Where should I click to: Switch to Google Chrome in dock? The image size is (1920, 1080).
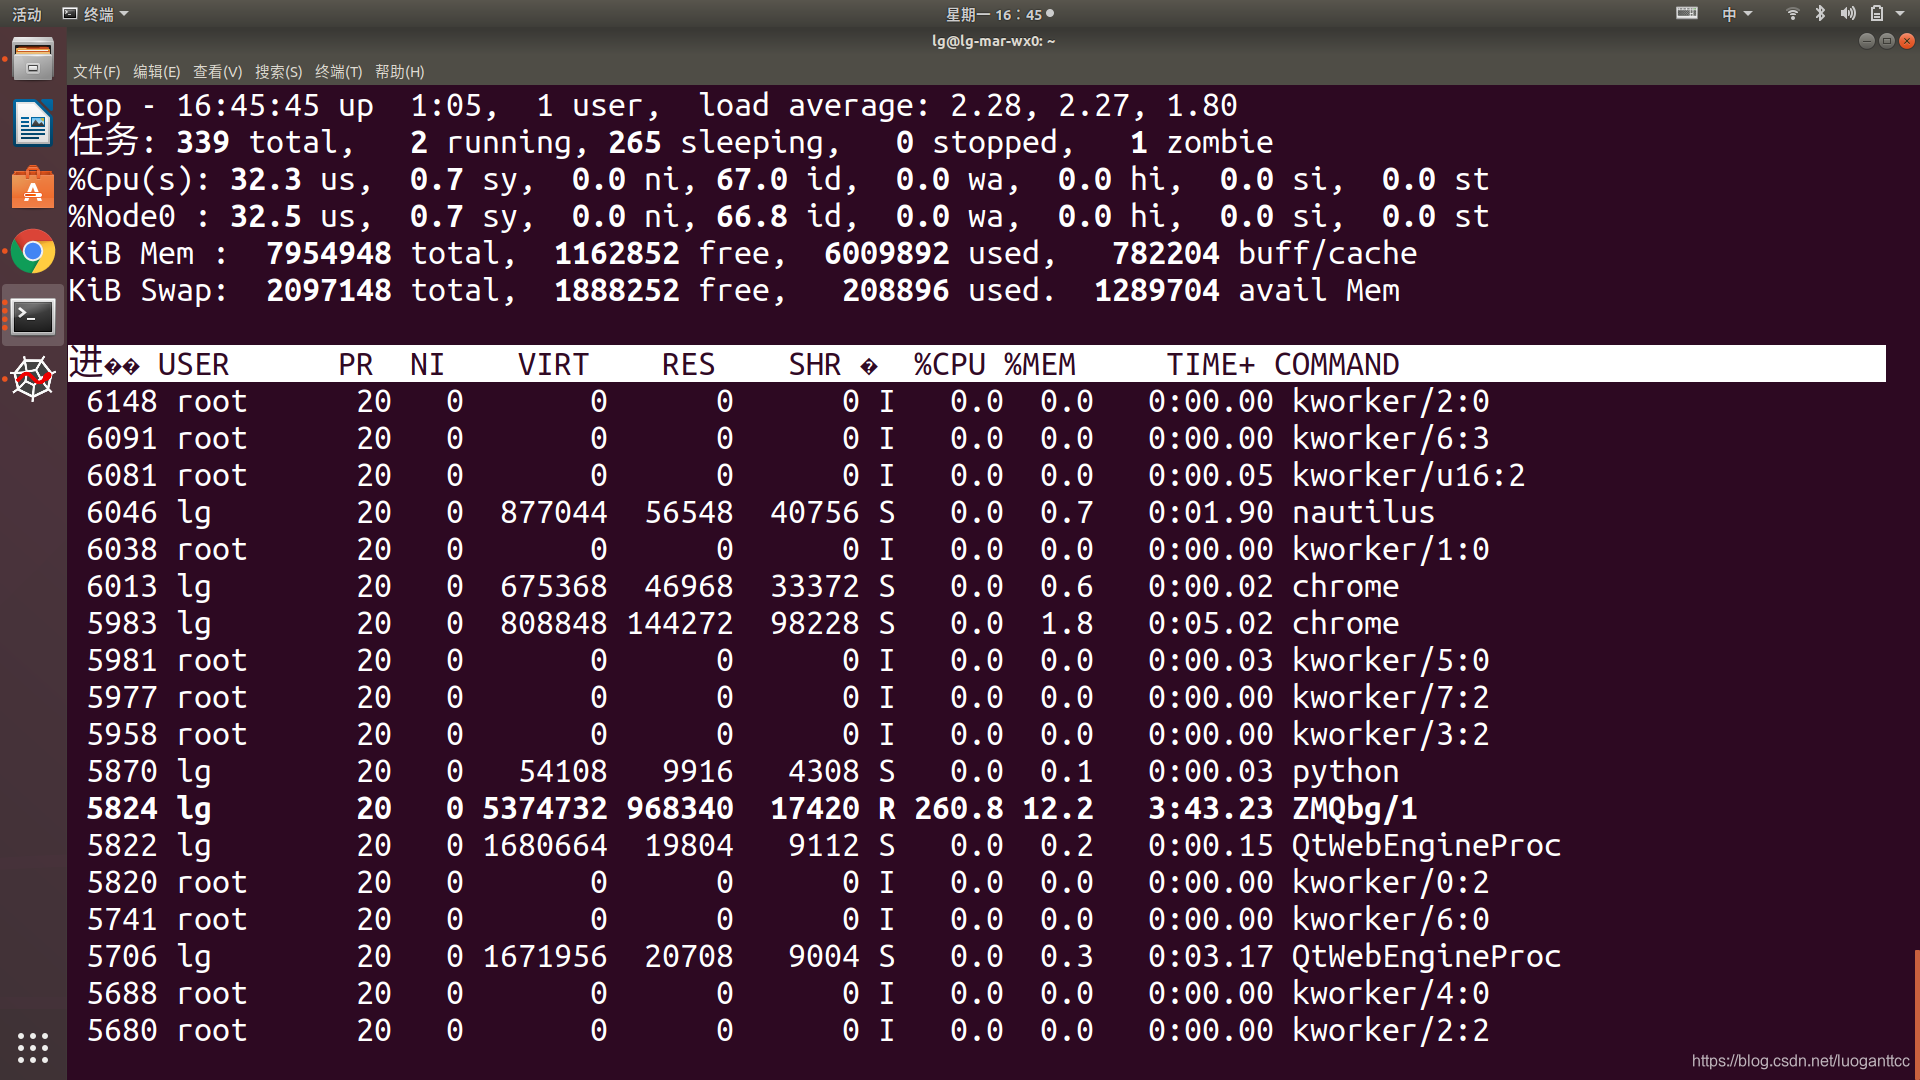[33, 252]
